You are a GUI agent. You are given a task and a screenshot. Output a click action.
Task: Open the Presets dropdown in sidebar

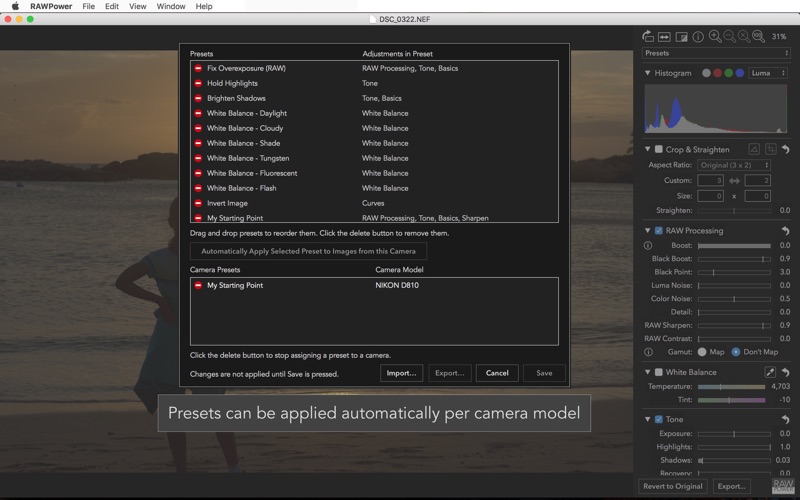pos(716,53)
